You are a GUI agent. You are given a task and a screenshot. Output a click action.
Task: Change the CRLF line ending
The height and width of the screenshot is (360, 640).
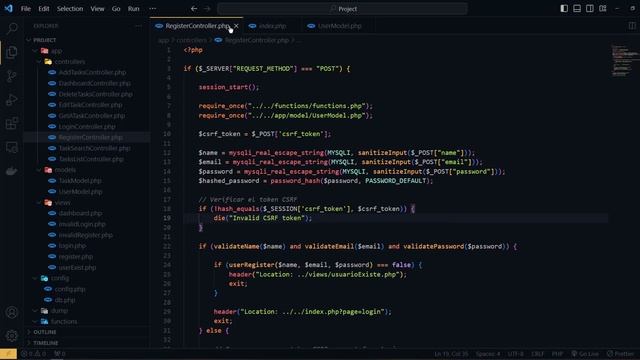(x=538, y=354)
